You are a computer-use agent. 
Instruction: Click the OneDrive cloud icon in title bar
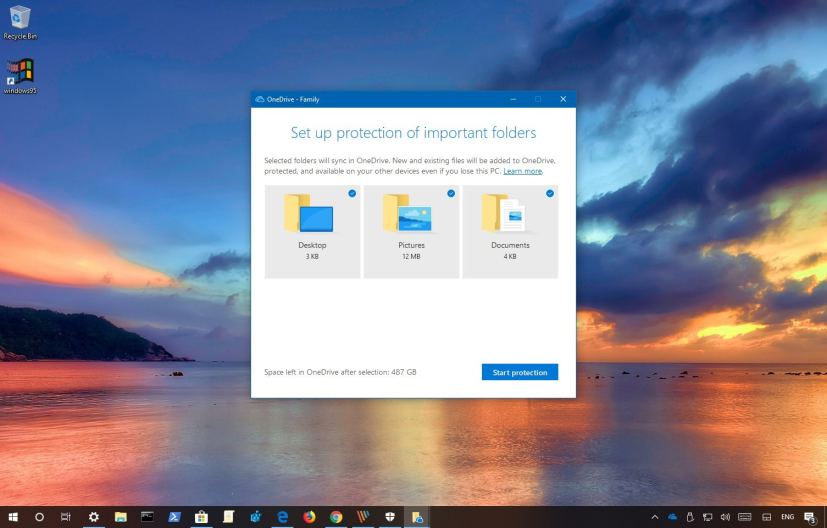pos(259,99)
